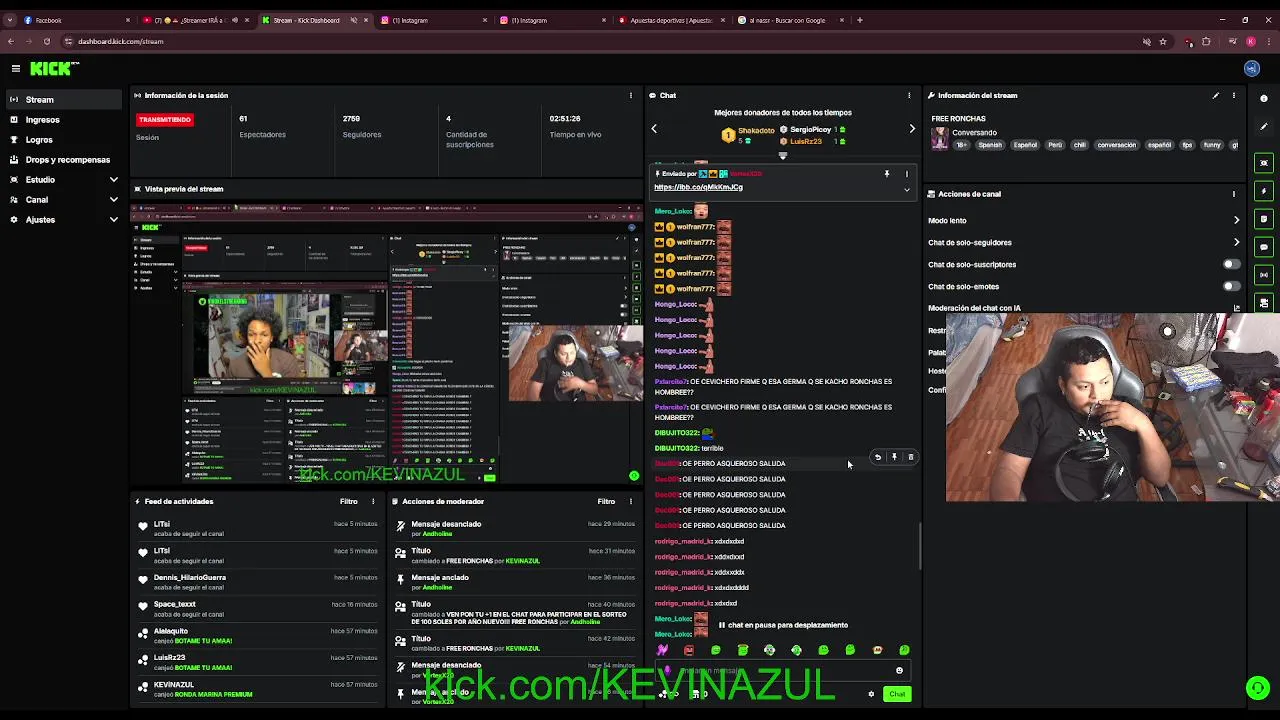Click the info icon in right rail
Viewport: 1280px width, 720px height.
point(1264,98)
